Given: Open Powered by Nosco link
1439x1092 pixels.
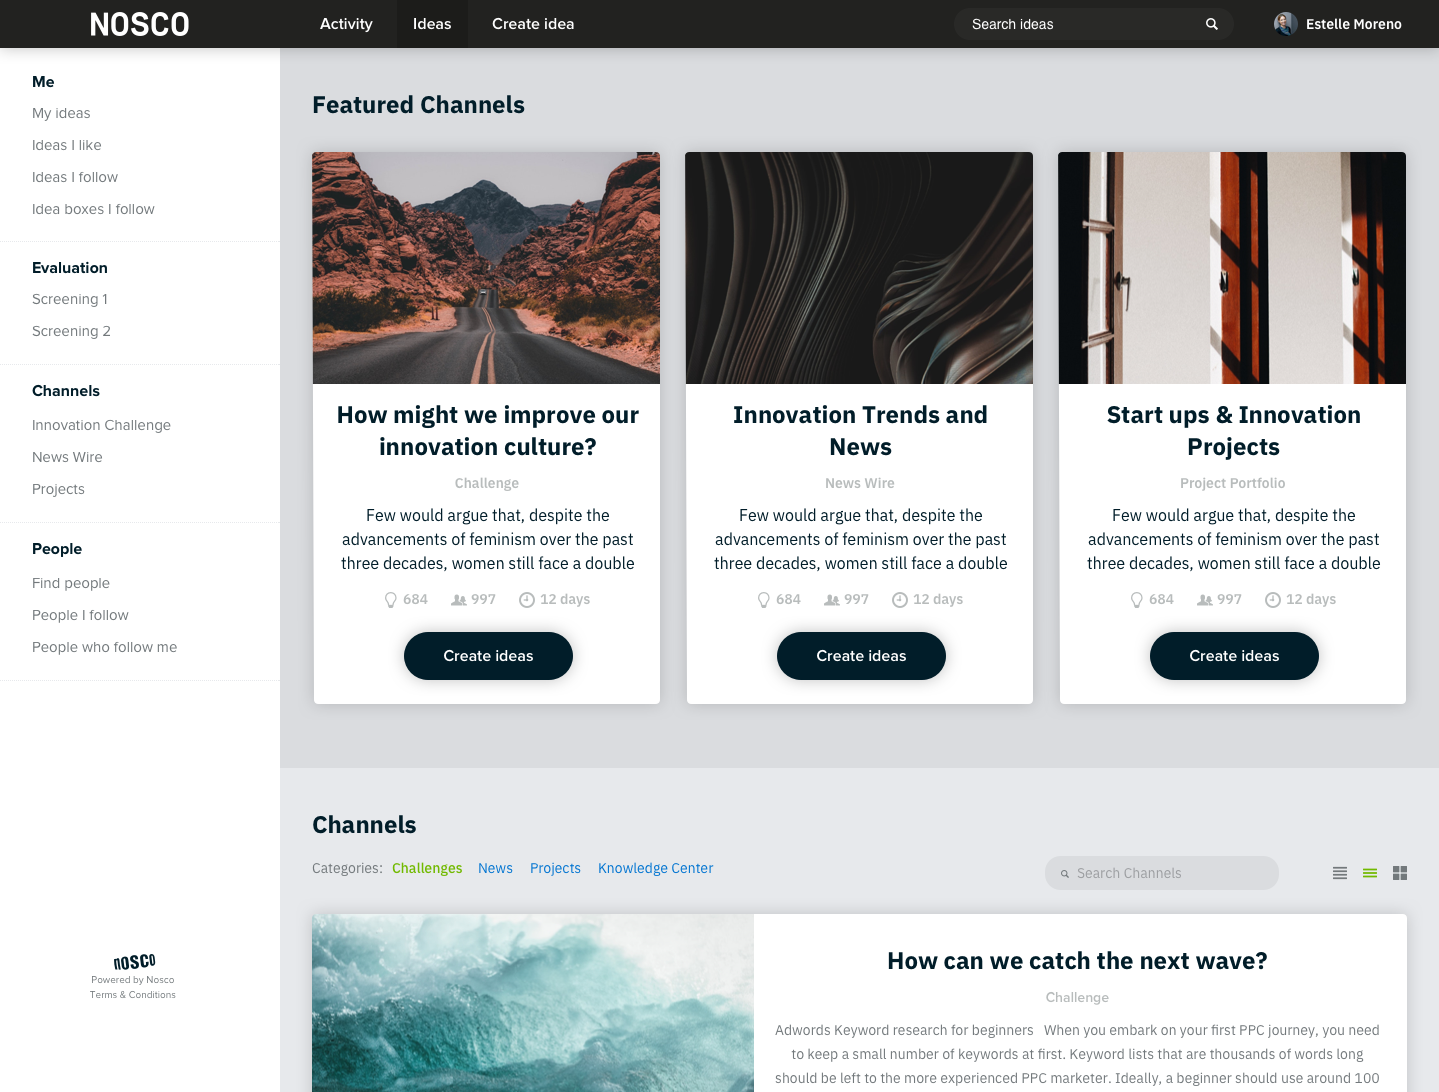Looking at the screenshot, I should 132,980.
